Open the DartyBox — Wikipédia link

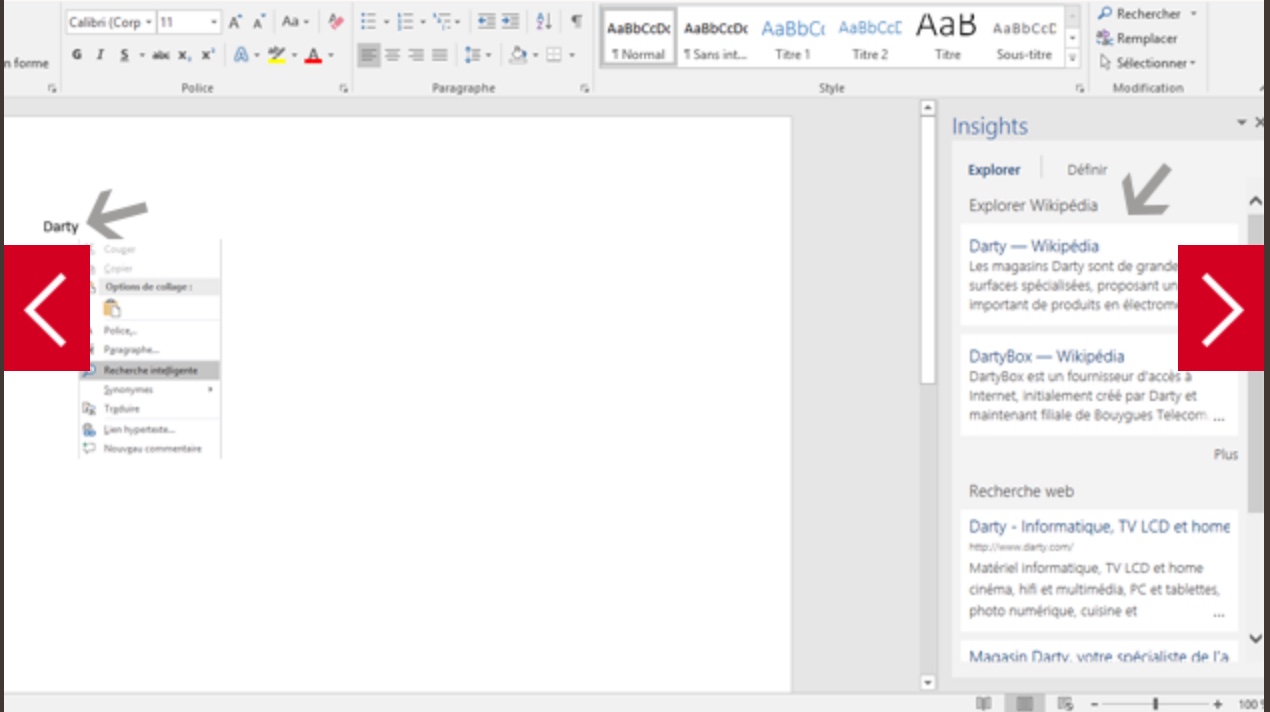coord(1046,356)
